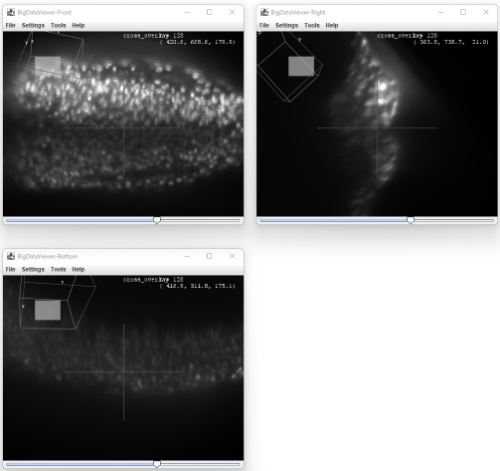The height and width of the screenshot is (471, 500).
Task: Open File menu in BigDataViewer-Front
Action: tap(10, 25)
